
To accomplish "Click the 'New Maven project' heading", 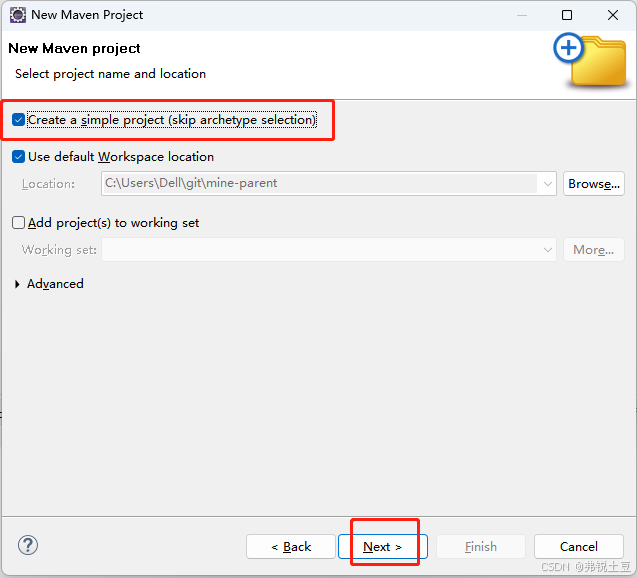I will tap(74, 48).
